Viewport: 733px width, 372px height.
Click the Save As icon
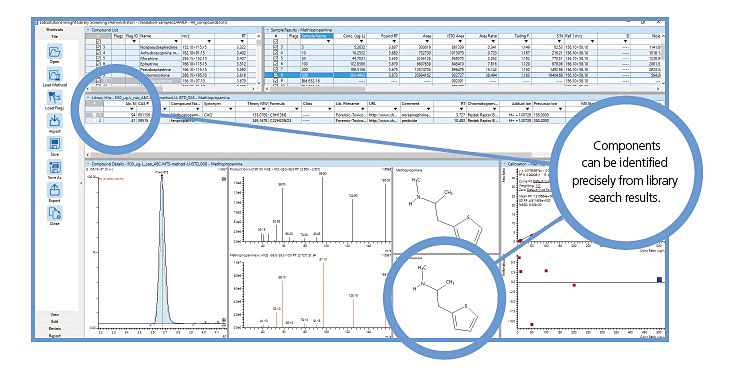click(55, 167)
